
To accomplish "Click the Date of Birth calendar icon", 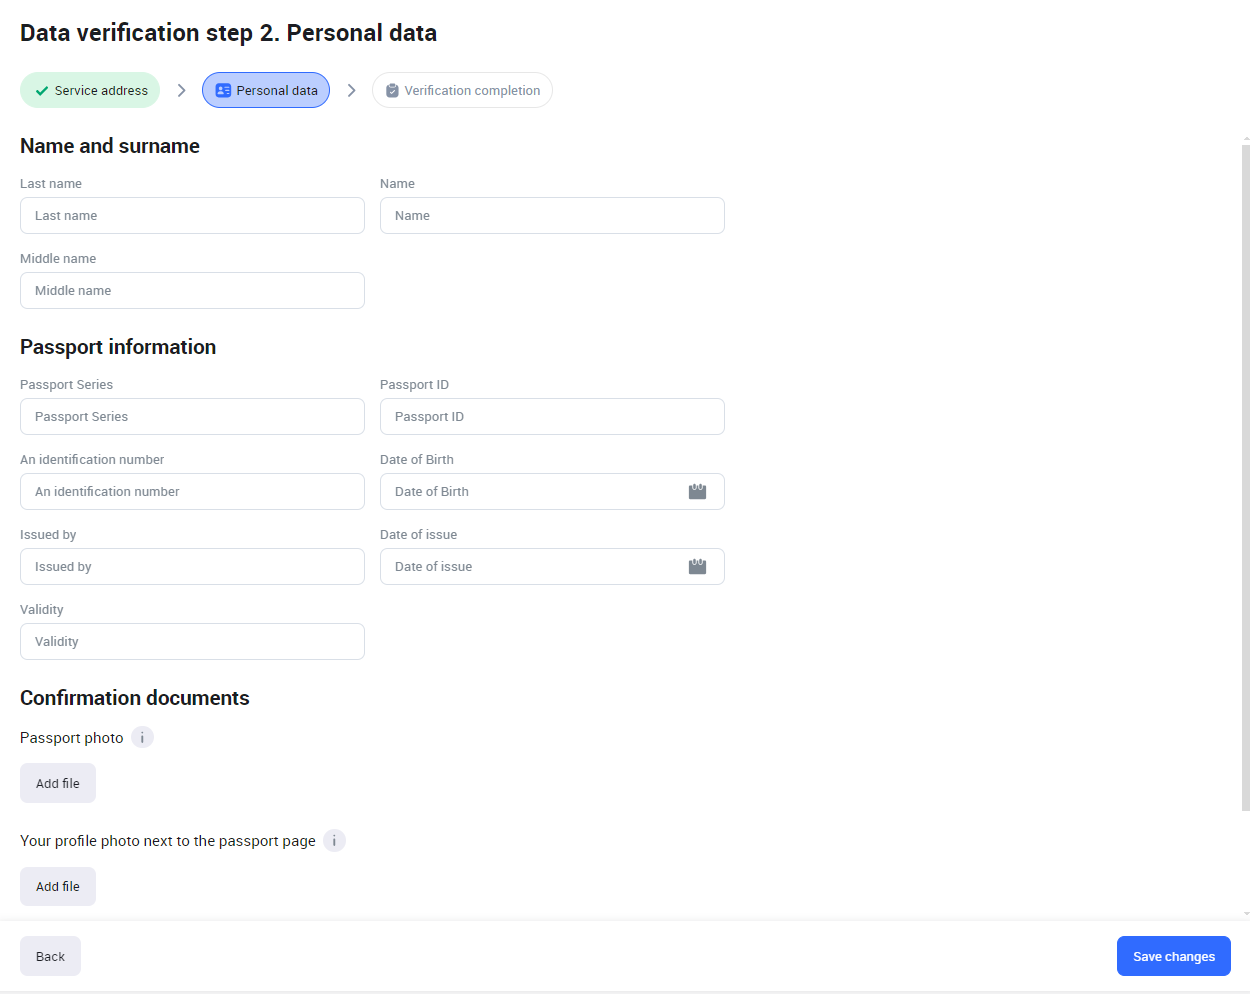I will [697, 492].
